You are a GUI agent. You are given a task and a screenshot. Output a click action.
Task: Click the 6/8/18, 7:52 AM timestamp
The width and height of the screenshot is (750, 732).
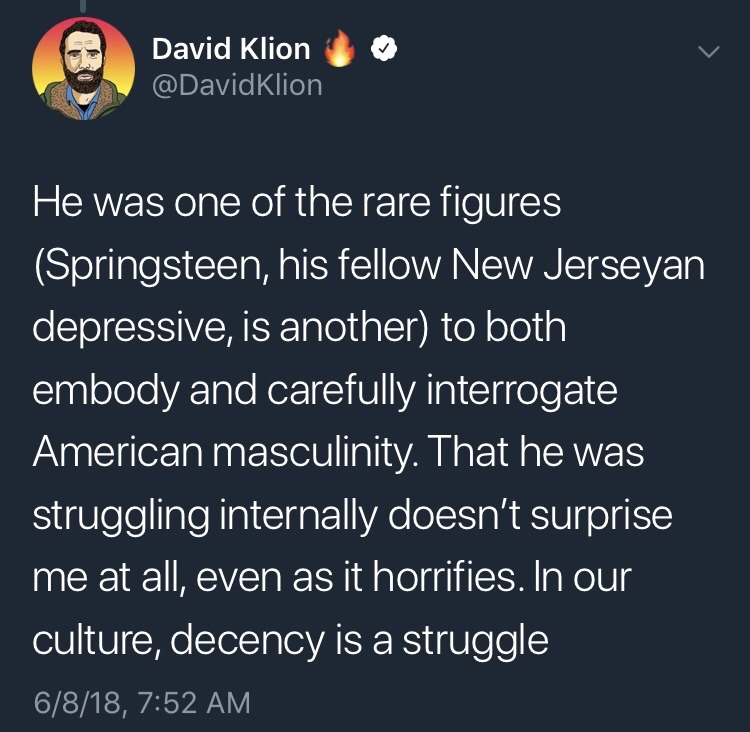(141, 702)
